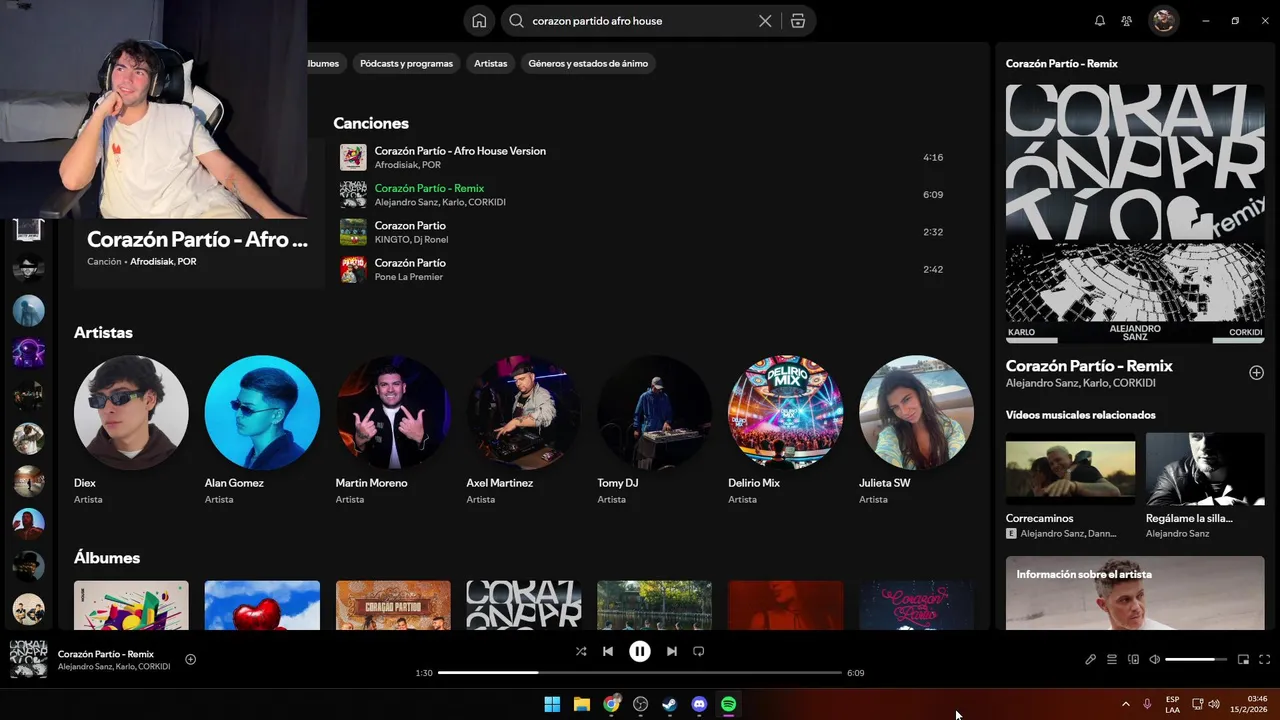
Task: Open the Coração Partido album cover
Action: click(393, 605)
